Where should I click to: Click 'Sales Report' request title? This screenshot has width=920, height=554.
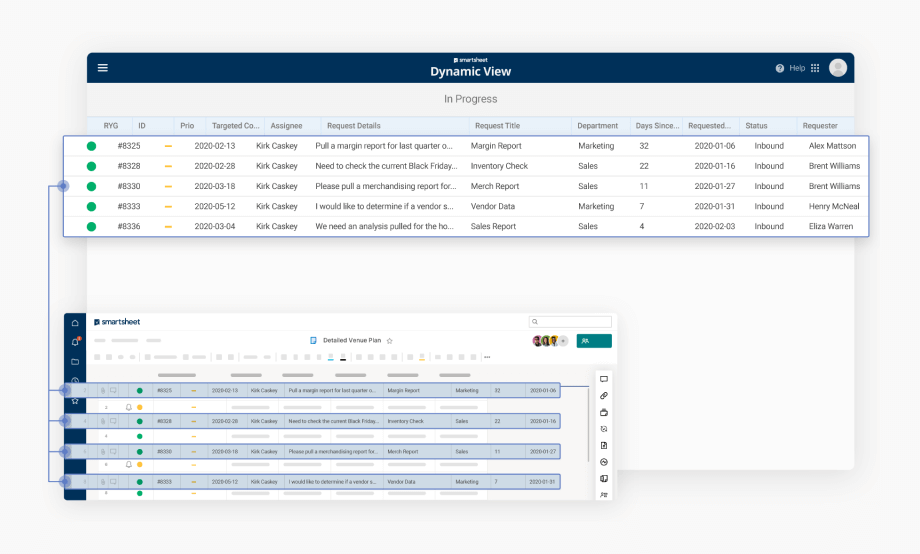pyautogui.click(x=493, y=226)
